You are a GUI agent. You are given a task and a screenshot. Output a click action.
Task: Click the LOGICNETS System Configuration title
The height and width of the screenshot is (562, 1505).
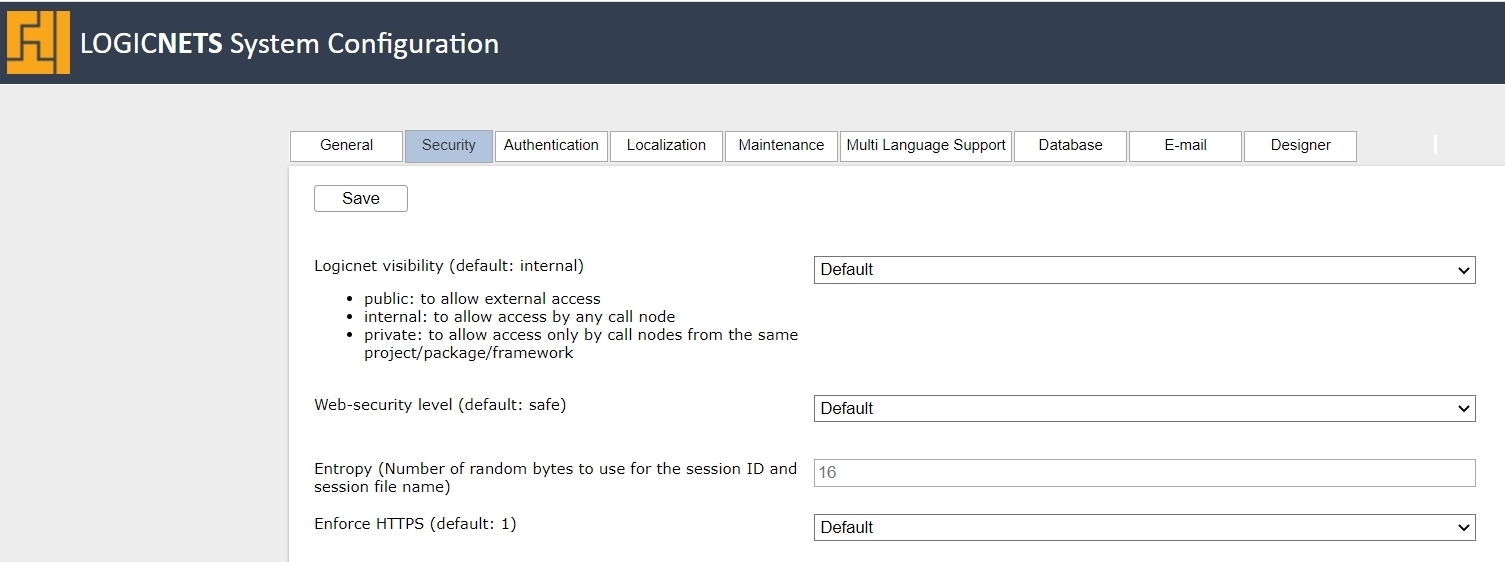tap(289, 44)
